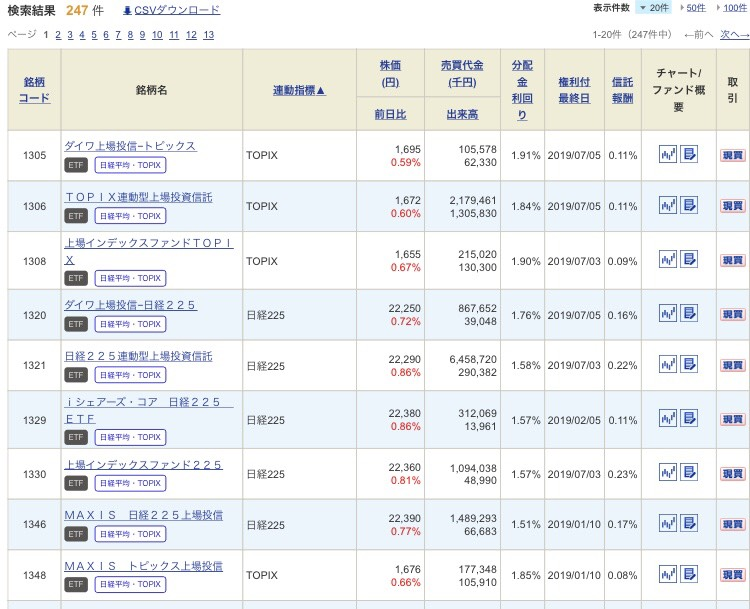Open chart icon for stock 1346
This screenshot has width=750, height=609.
(668, 523)
